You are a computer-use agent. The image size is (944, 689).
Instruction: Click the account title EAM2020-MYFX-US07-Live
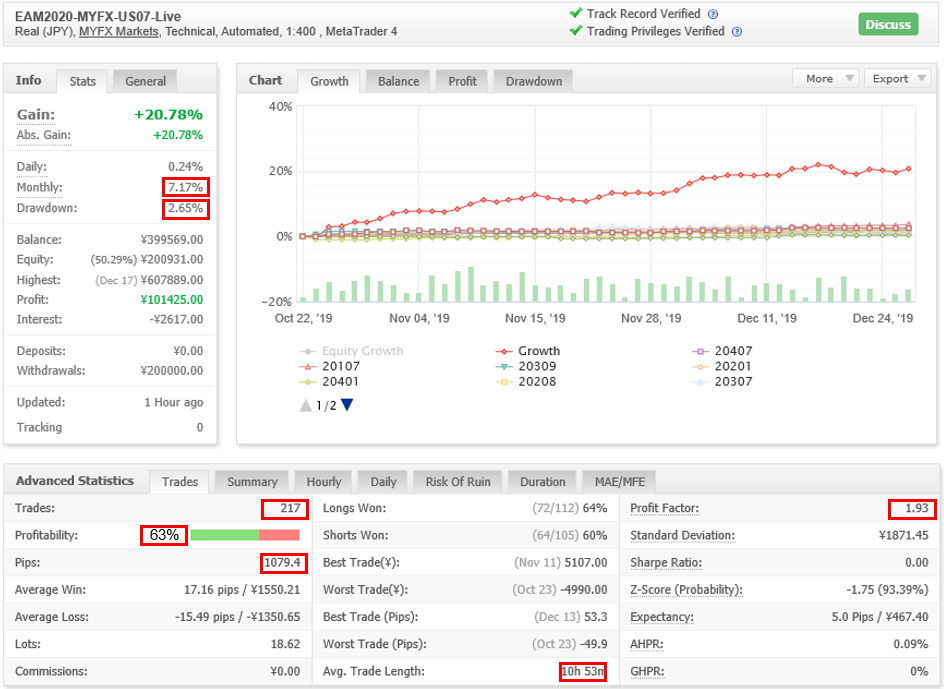tap(98, 16)
